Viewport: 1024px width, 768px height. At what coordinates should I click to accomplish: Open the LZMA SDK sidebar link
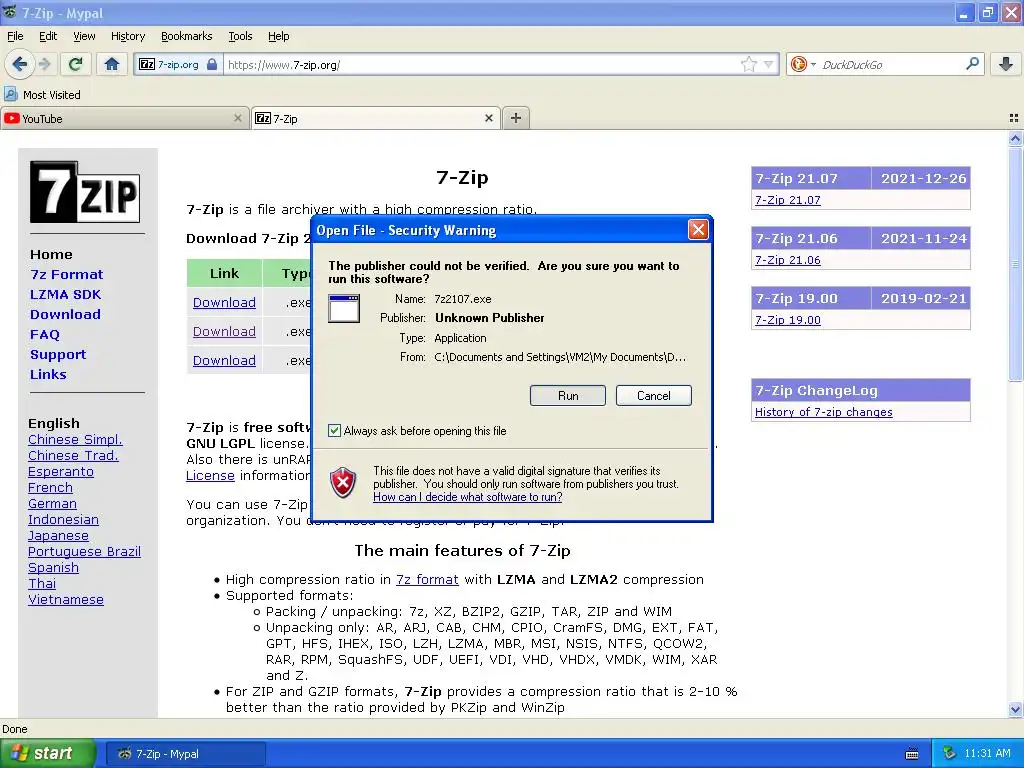(x=65, y=295)
